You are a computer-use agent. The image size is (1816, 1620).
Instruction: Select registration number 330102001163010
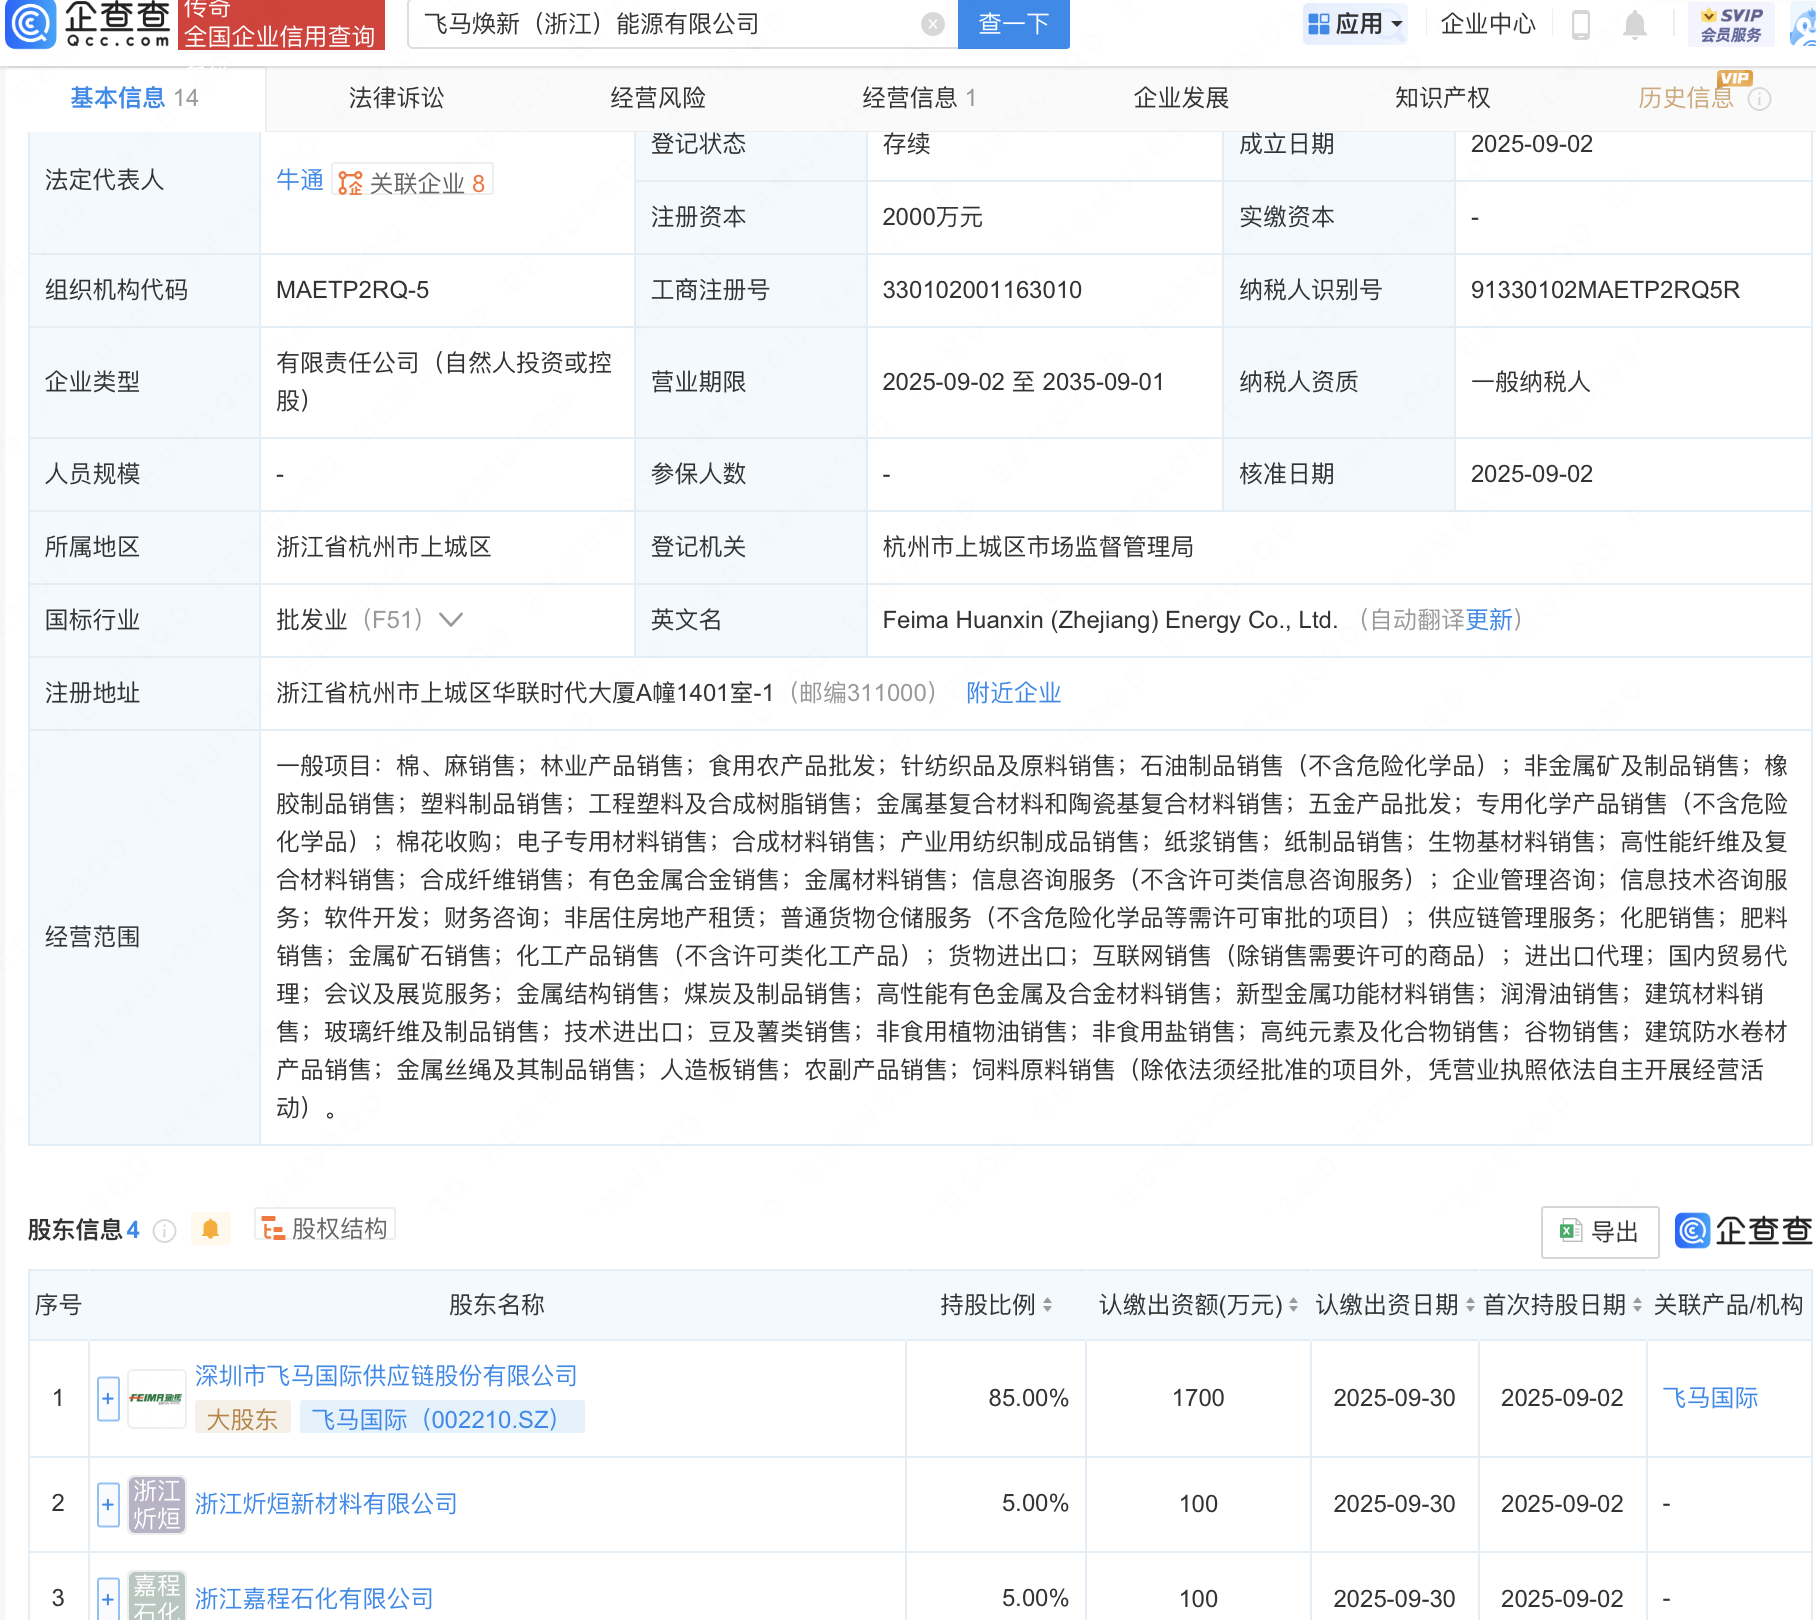(x=982, y=290)
